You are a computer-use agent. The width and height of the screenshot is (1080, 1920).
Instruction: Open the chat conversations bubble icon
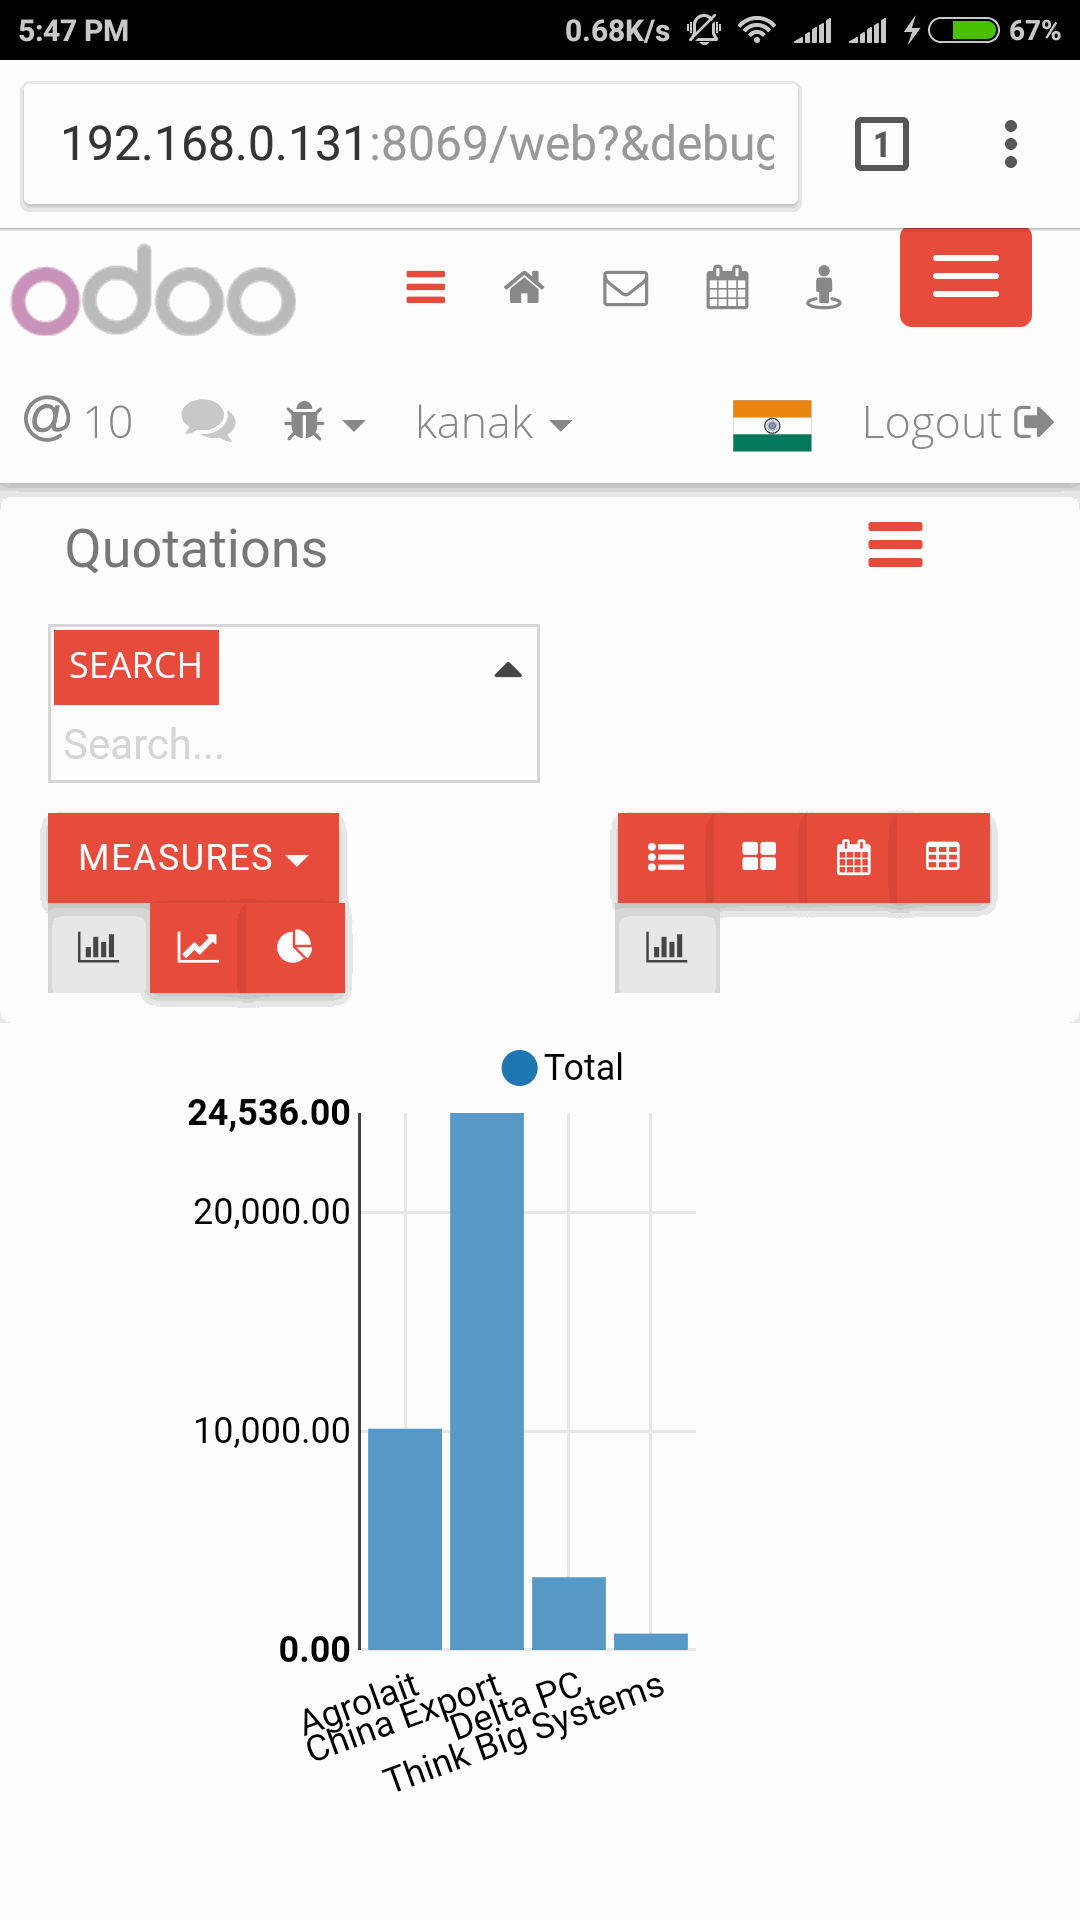(208, 421)
